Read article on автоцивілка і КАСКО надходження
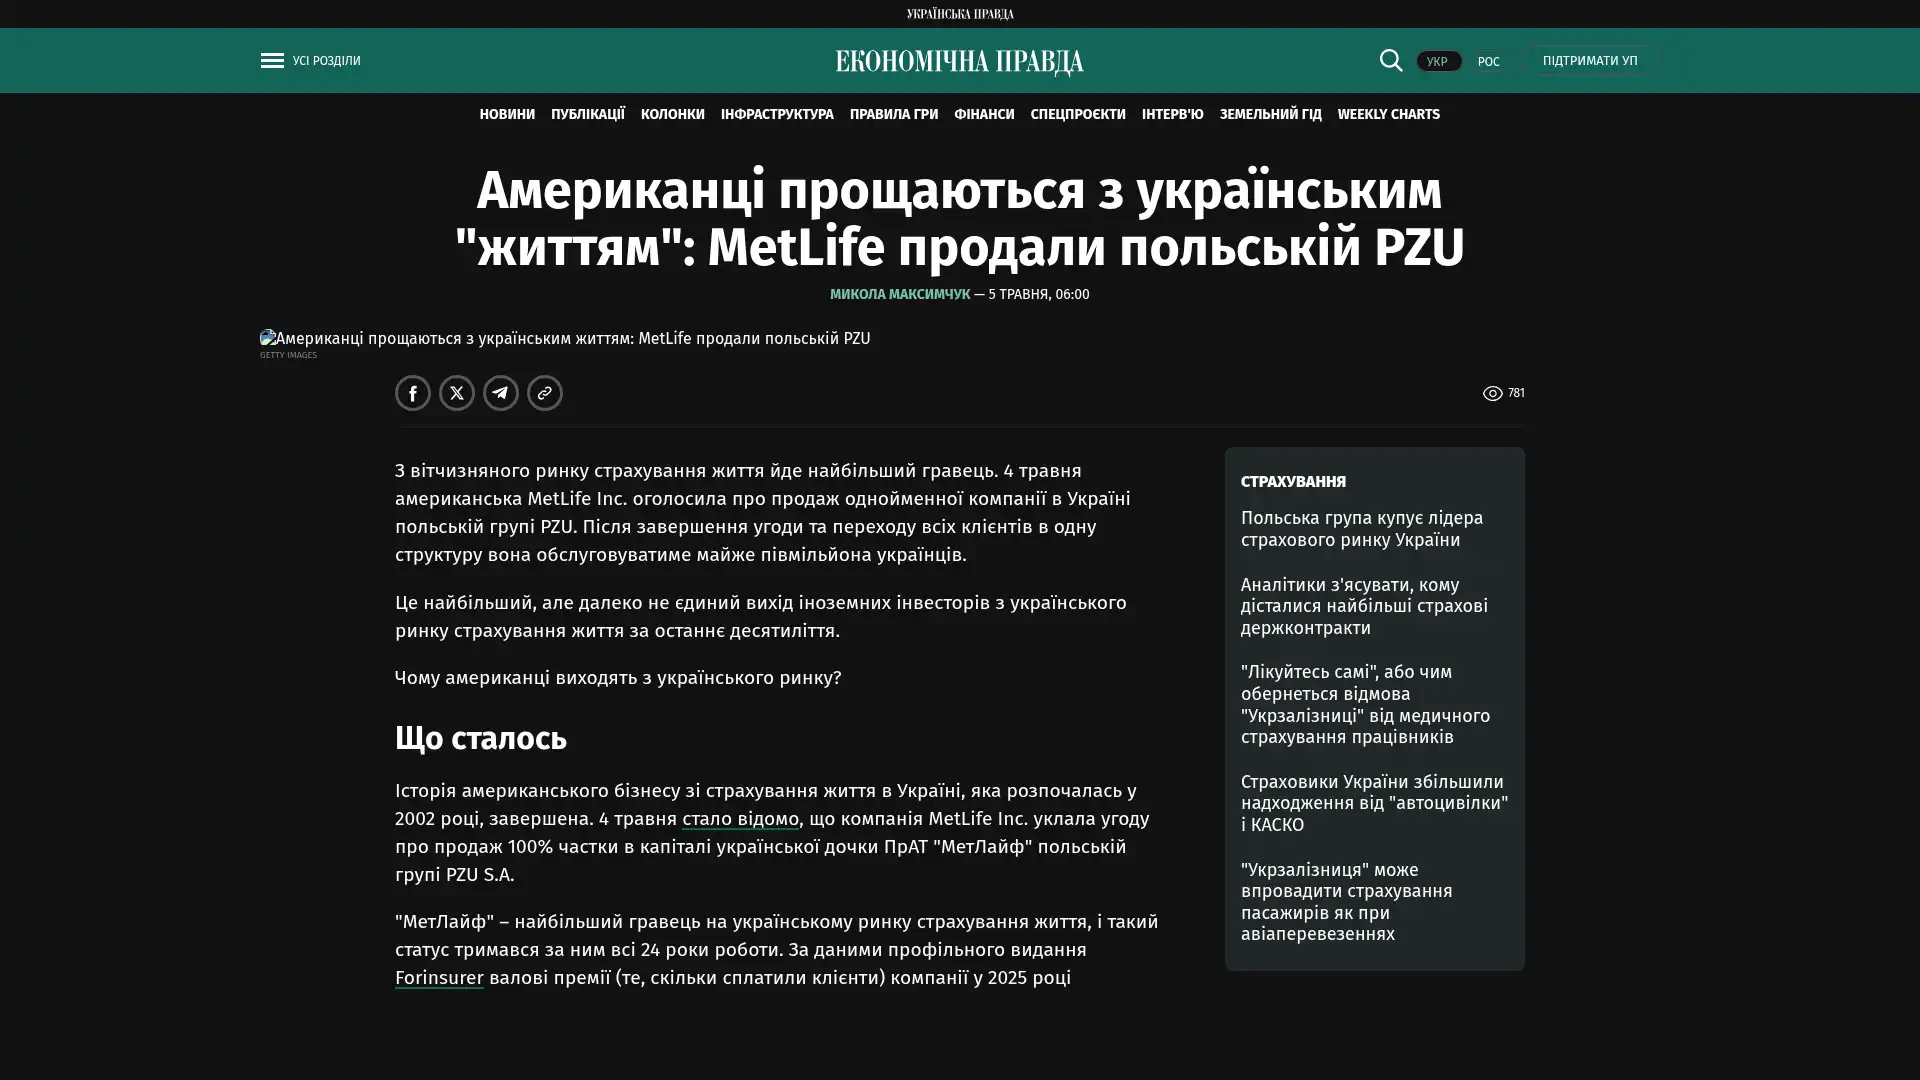Image resolution: width=1920 pixels, height=1080 pixels. tap(1374, 803)
